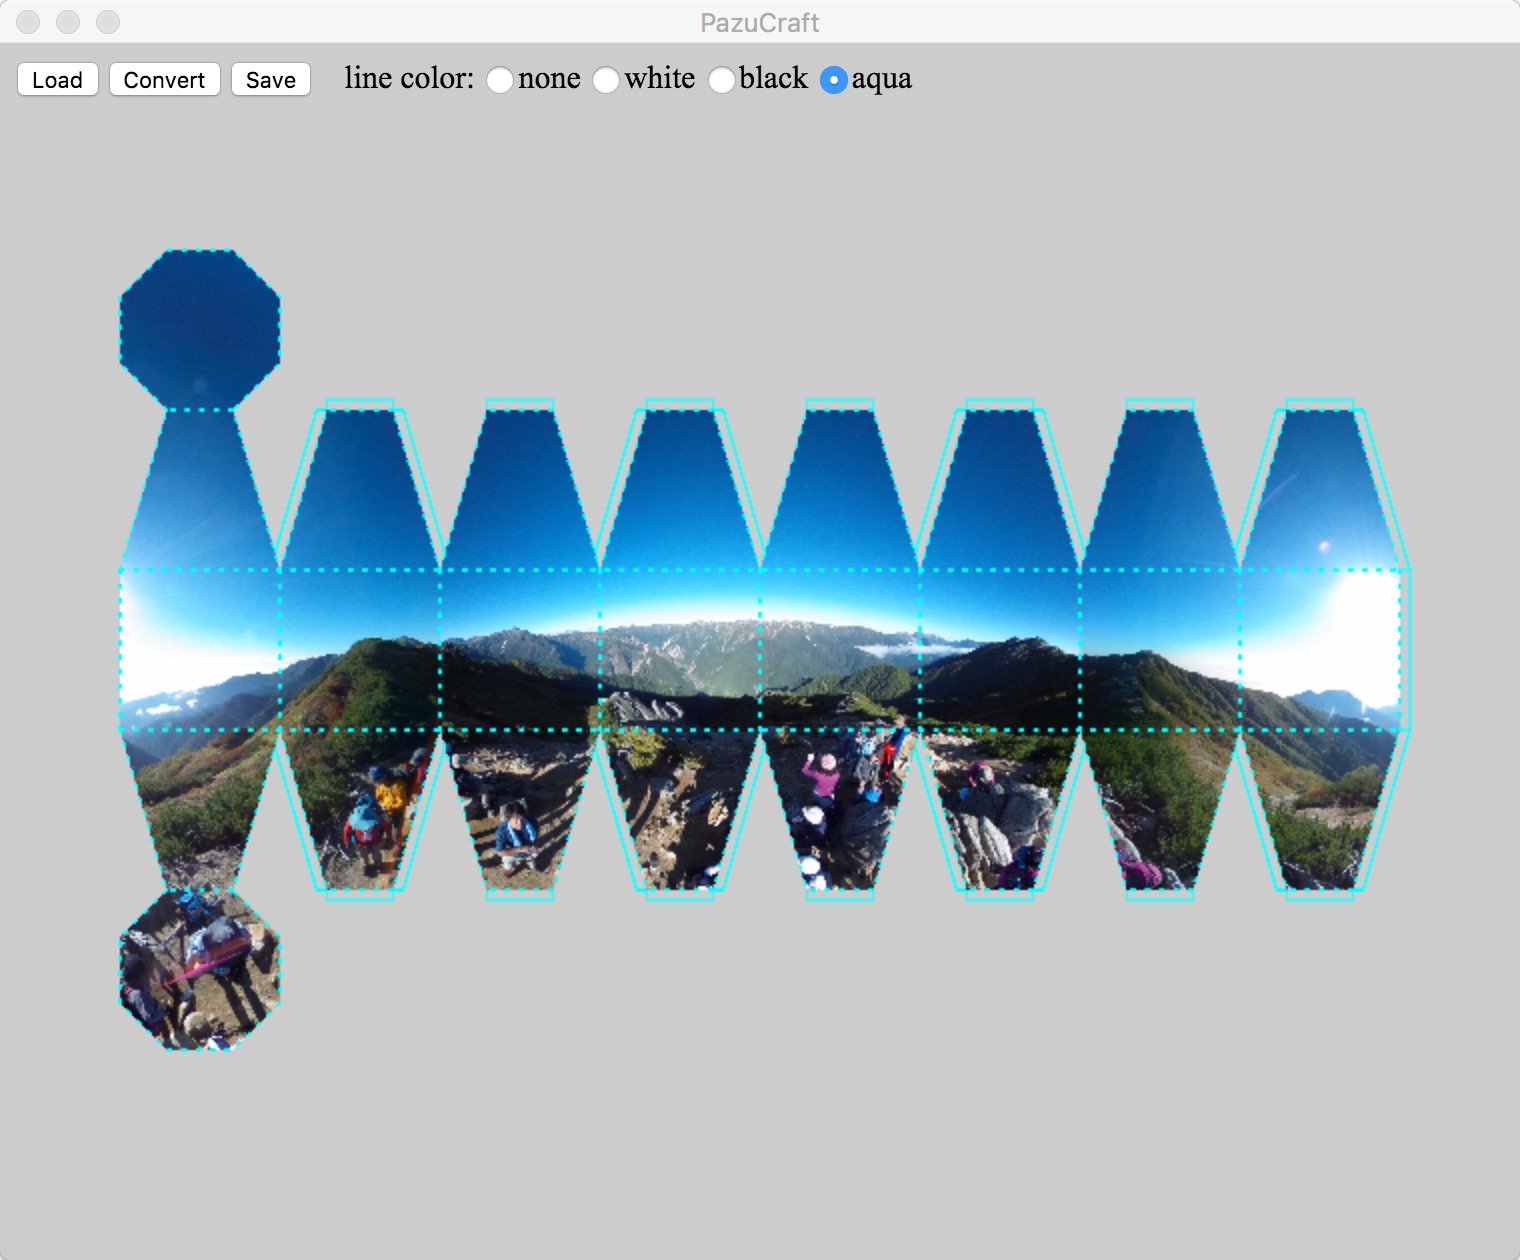Choose black as the line color
This screenshot has height=1260, width=1520.
point(721,80)
